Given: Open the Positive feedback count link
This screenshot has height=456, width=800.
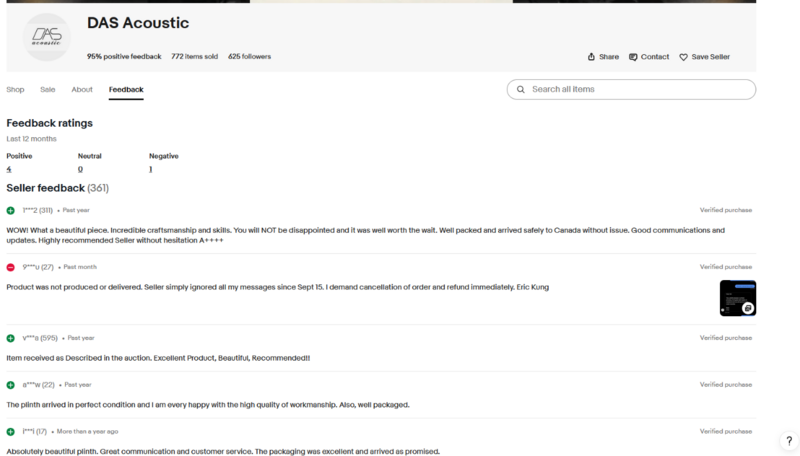Looking at the screenshot, I should click(9, 169).
